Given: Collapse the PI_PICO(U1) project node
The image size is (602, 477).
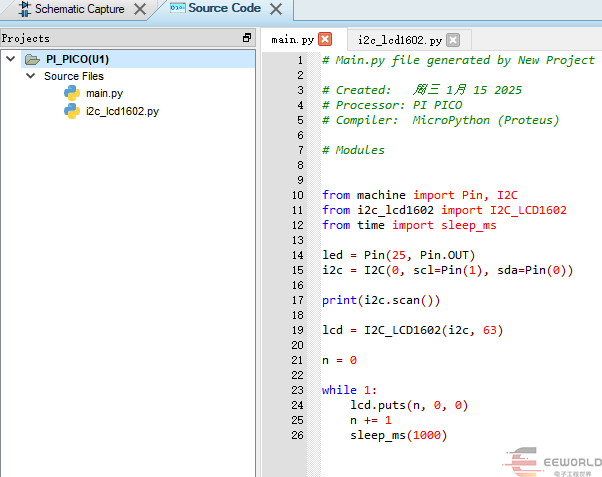Looking at the screenshot, I should click(11, 59).
